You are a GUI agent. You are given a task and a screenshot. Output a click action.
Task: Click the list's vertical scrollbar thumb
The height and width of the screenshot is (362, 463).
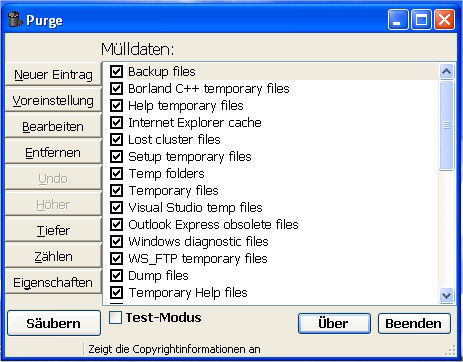tap(446, 125)
